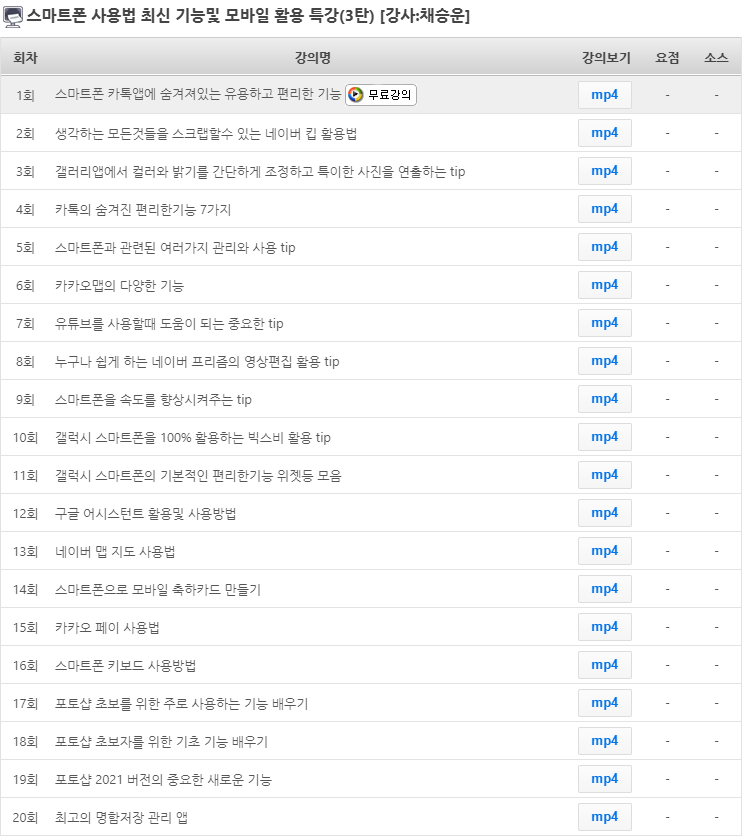
Task: Open mp4 for lecture 11회
Action: click(x=605, y=475)
